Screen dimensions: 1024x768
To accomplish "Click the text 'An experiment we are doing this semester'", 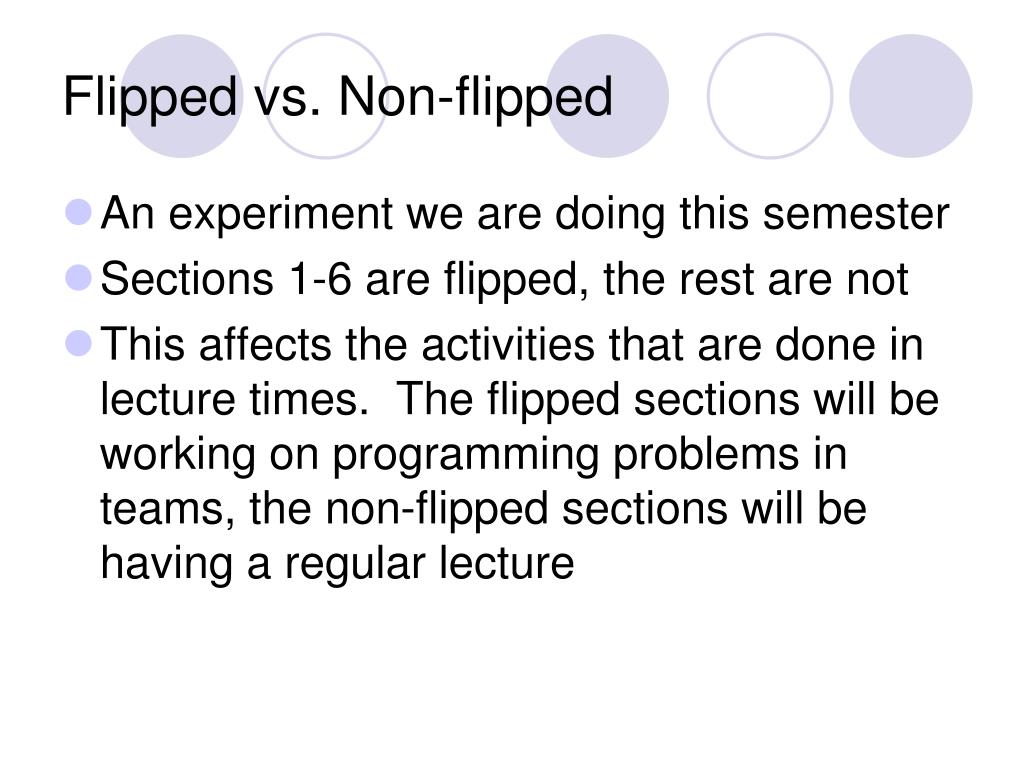I will (524, 214).
